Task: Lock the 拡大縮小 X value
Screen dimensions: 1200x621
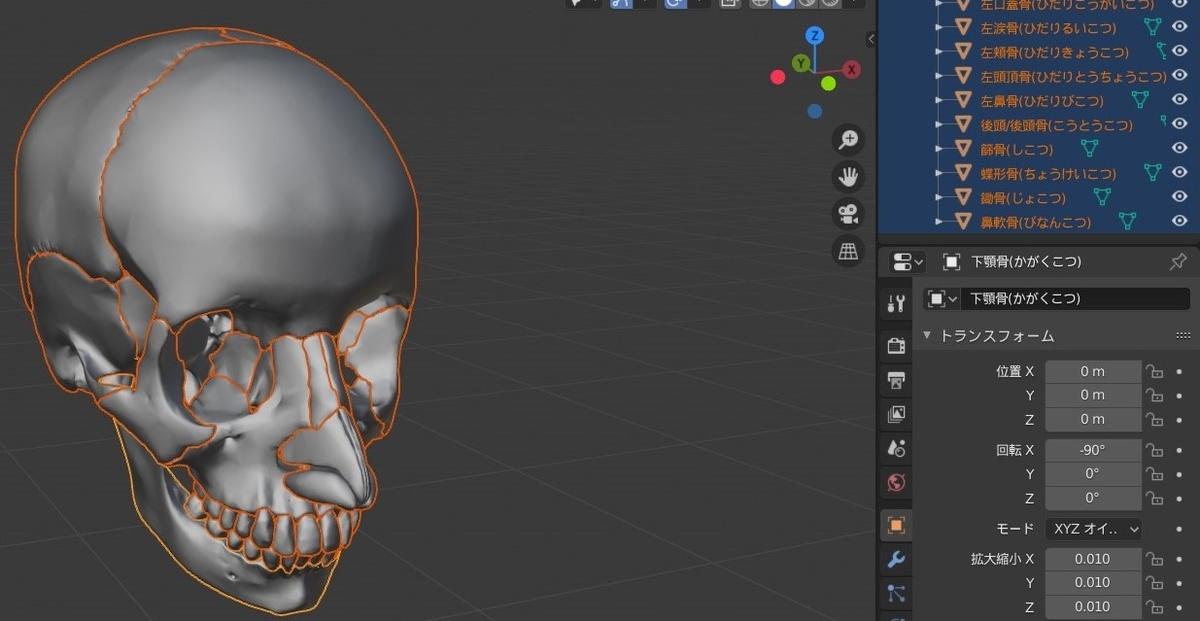Action: point(1155,559)
